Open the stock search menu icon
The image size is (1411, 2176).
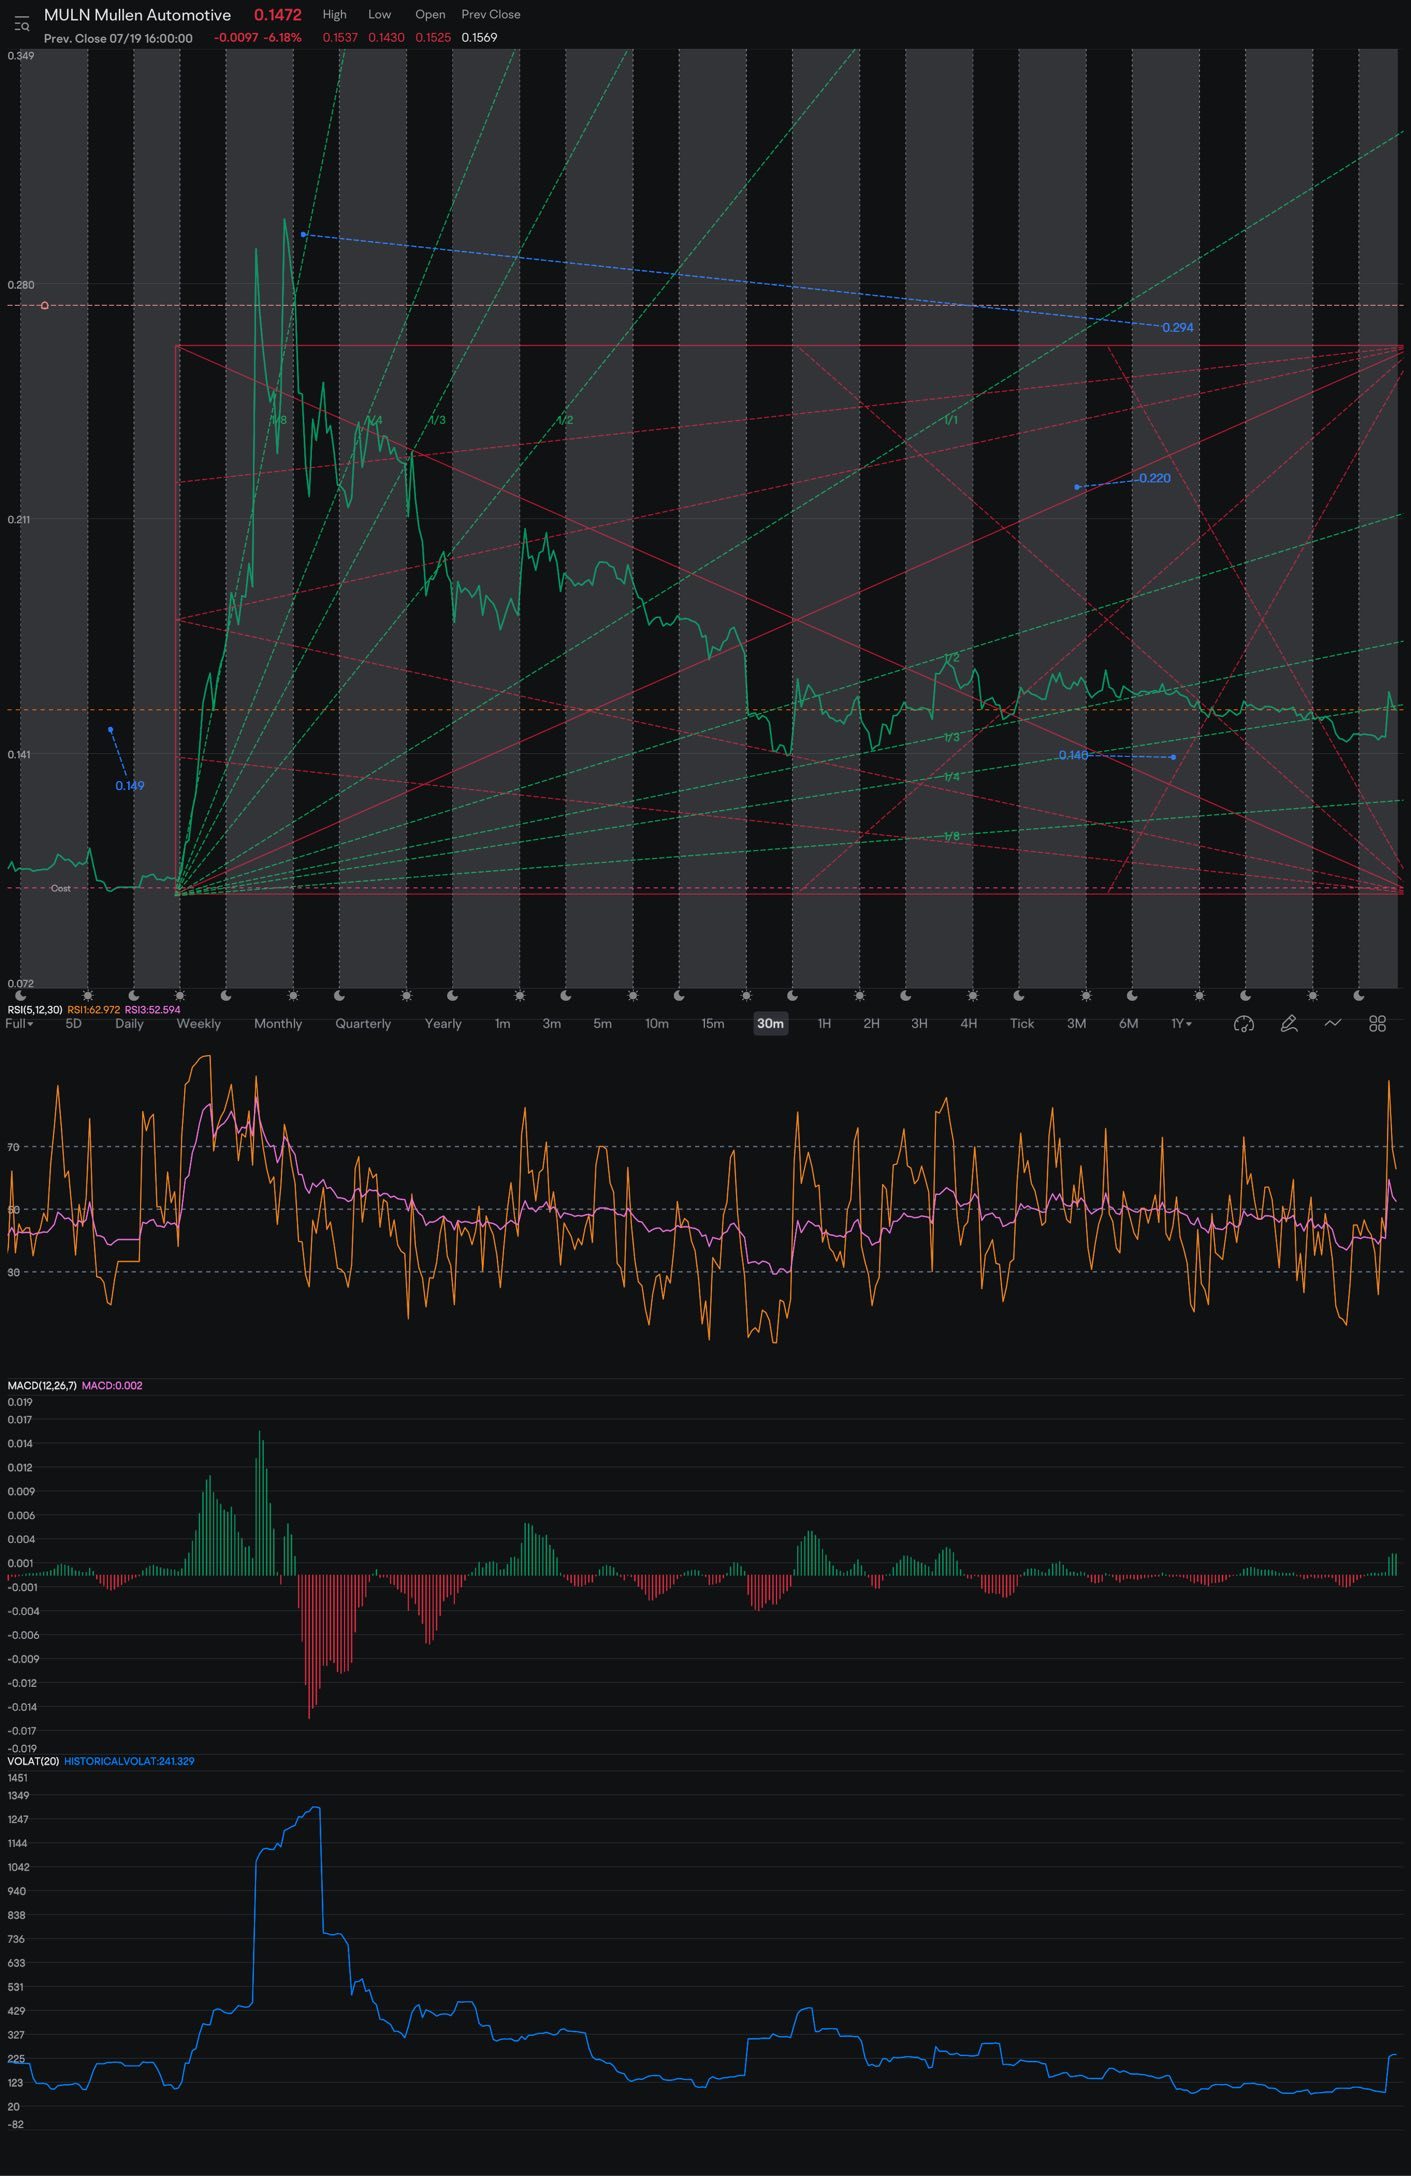[x=21, y=23]
